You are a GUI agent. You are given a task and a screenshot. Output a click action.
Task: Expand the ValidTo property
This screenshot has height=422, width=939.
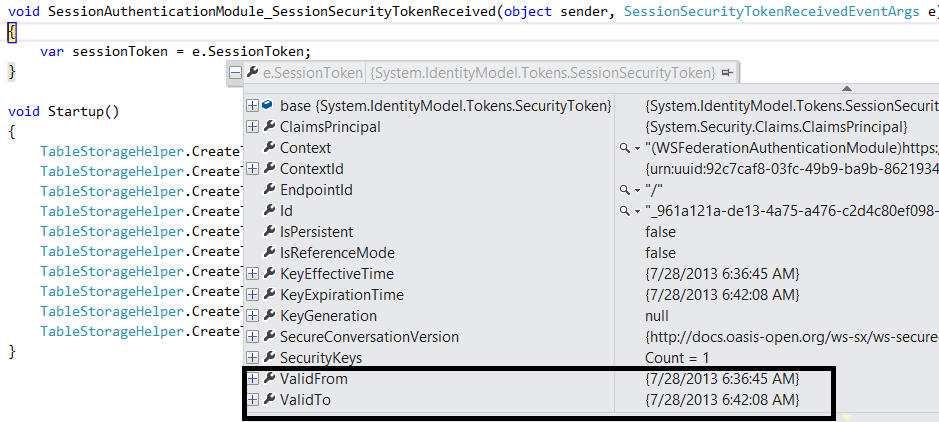(x=252, y=400)
